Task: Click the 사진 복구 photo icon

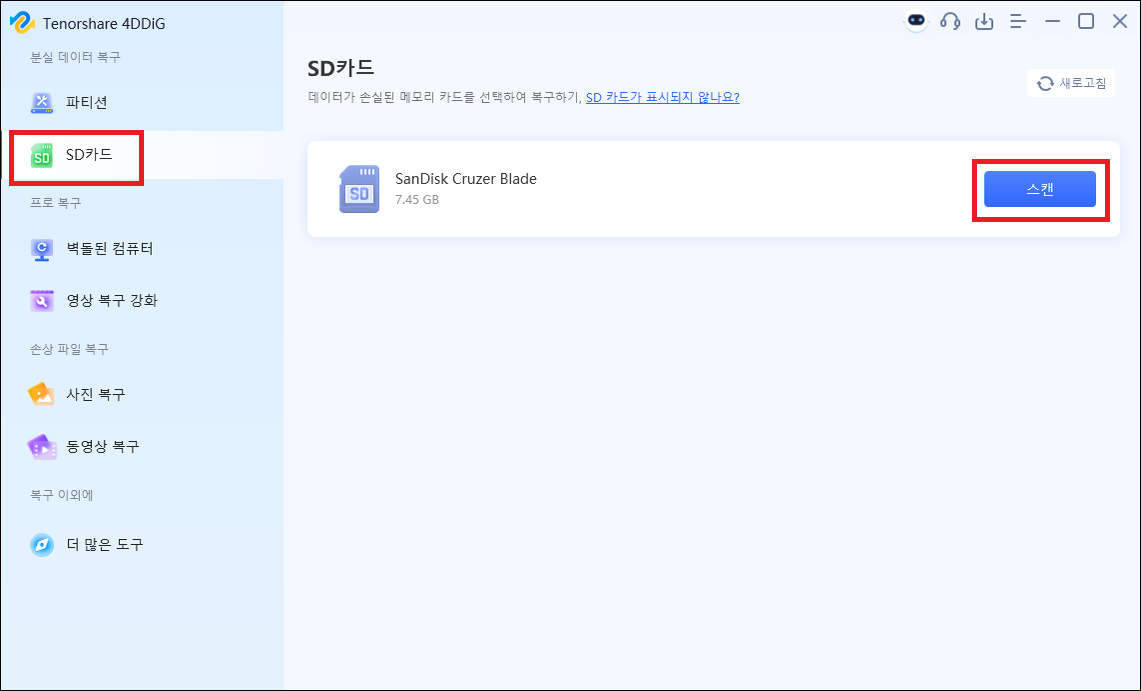Action: [41, 394]
